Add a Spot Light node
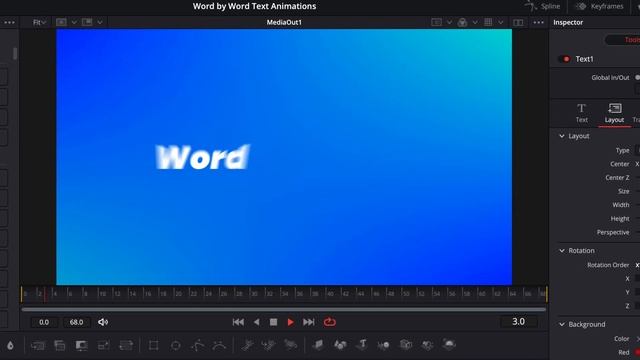Viewport: 640px width, 360px height. 427,345
